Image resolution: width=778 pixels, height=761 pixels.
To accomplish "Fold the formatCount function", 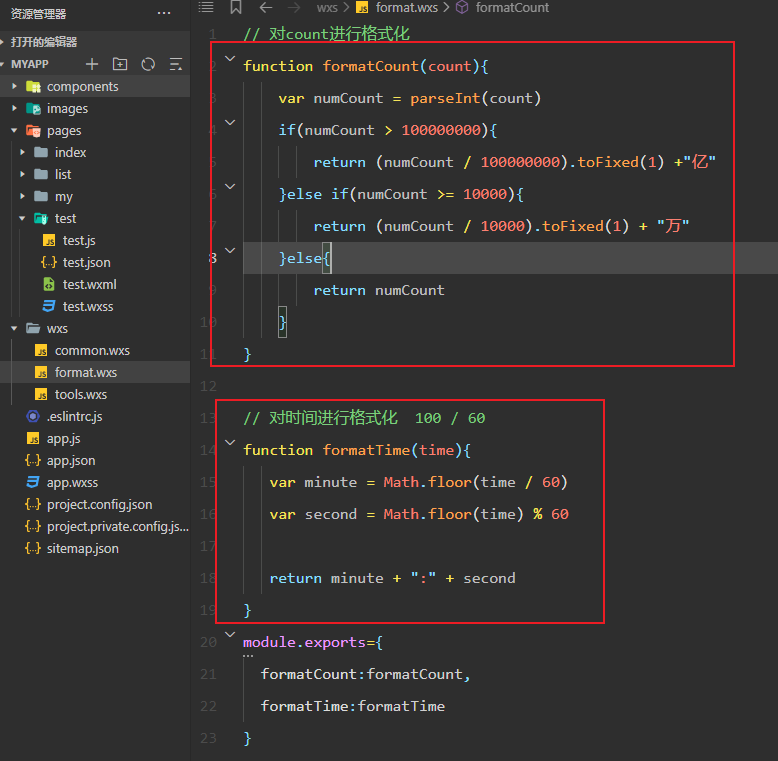I will pyautogui.click(x=230, y=59).
